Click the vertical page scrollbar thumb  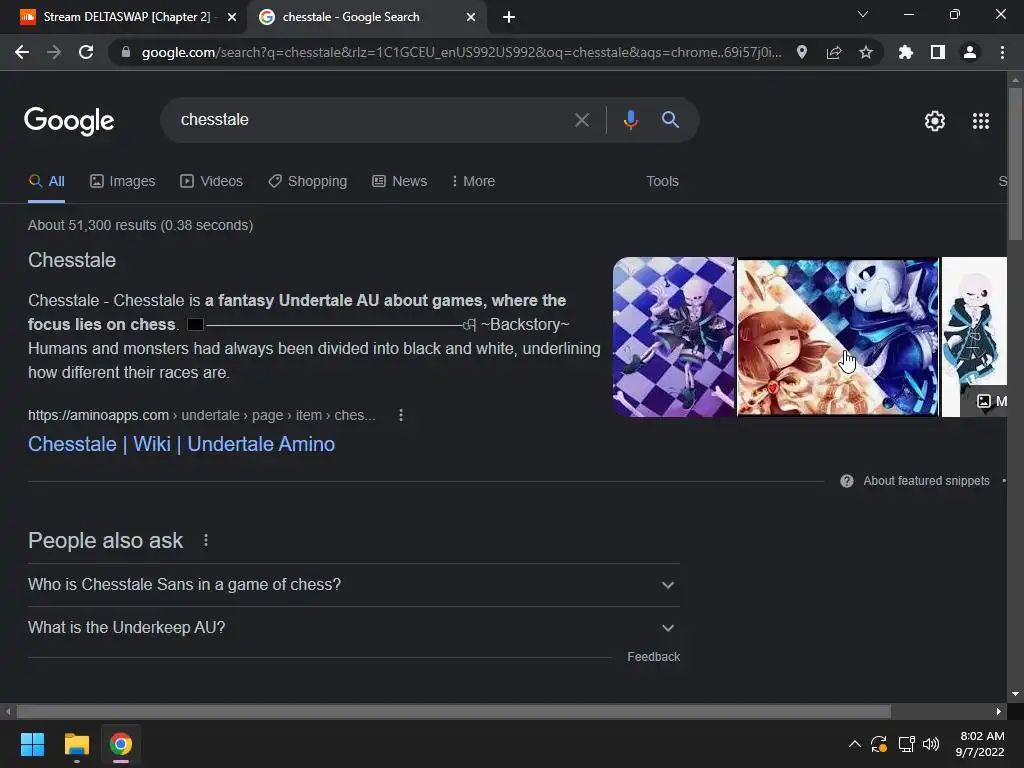point(1015,163)
